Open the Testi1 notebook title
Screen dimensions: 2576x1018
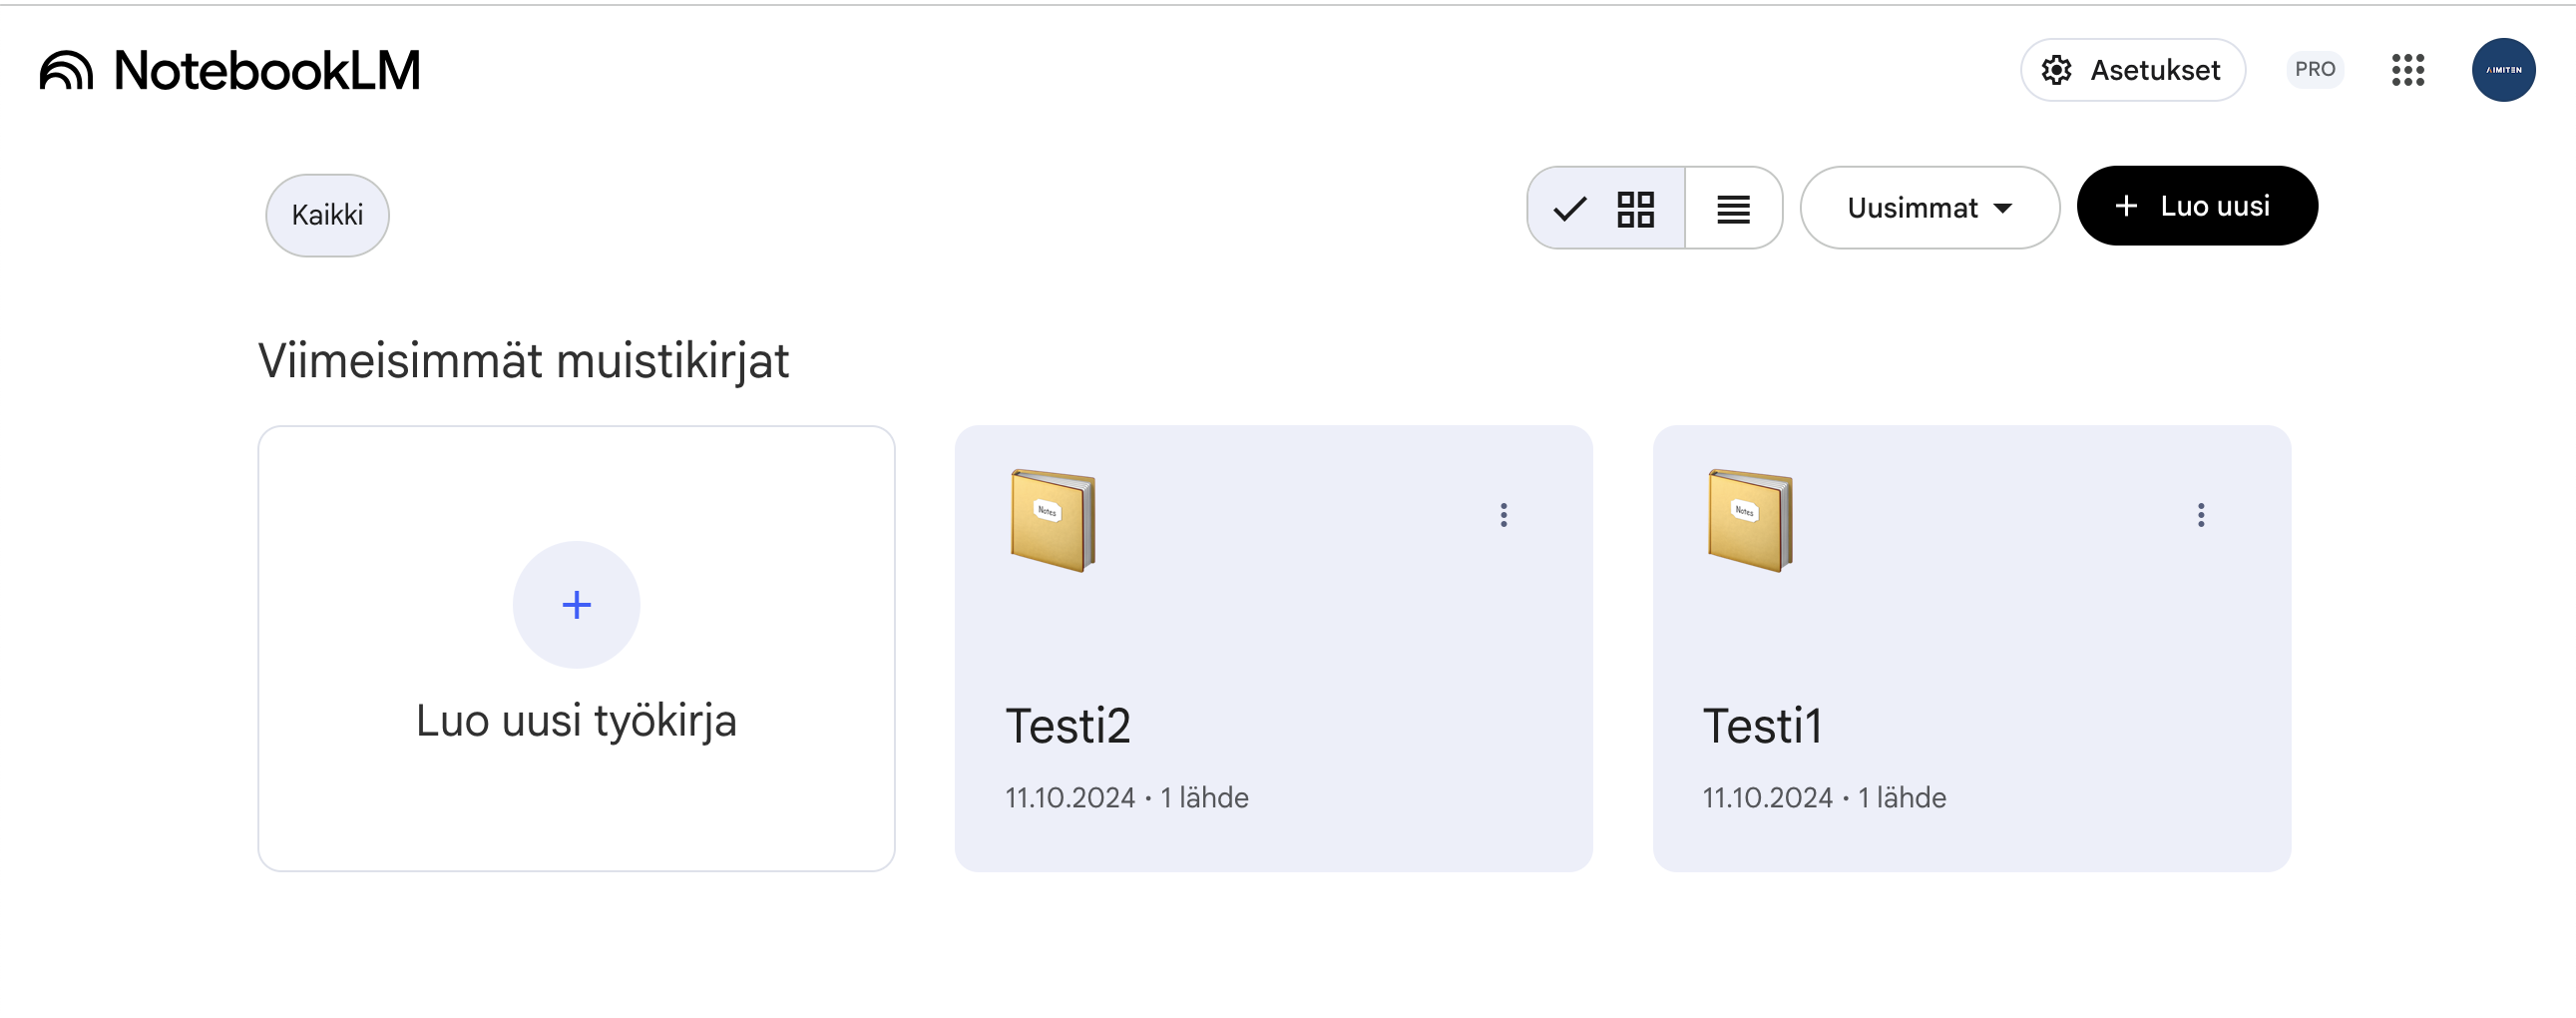1762,725
